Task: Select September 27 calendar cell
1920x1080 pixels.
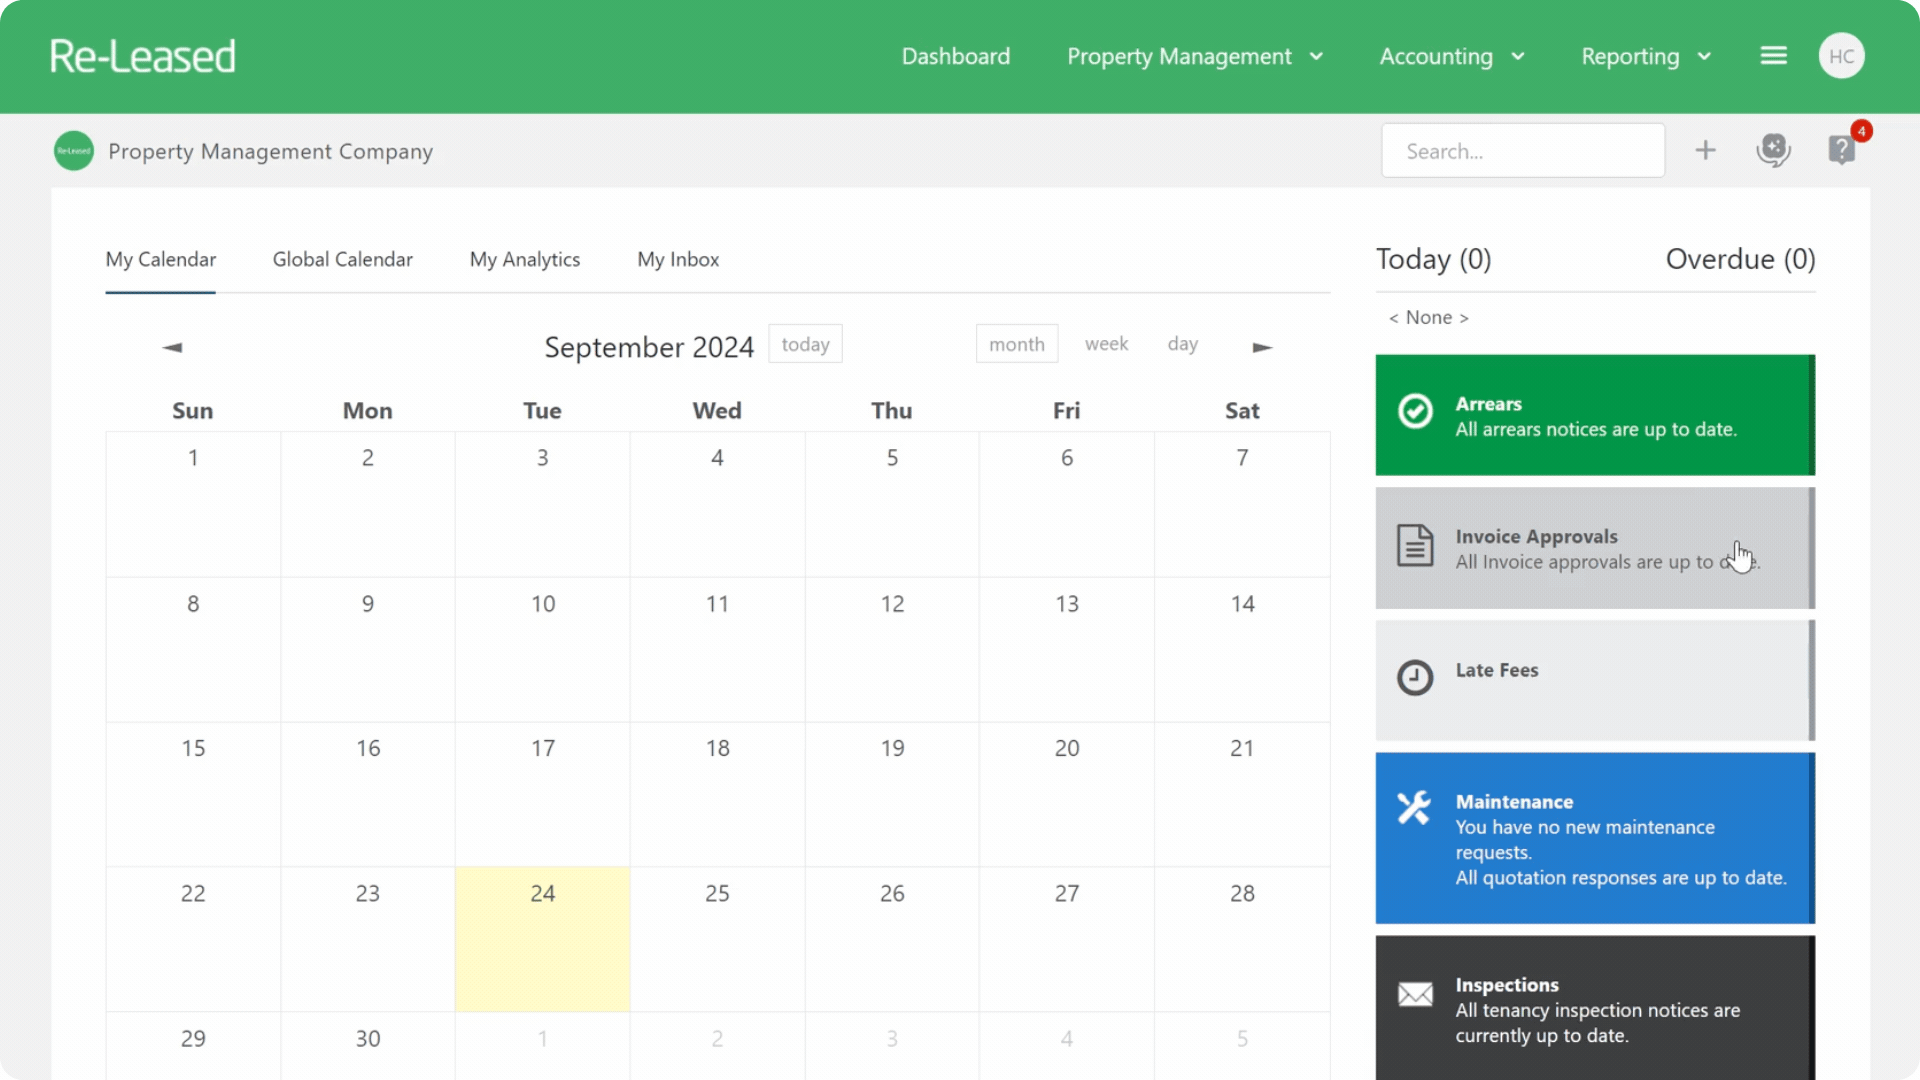Action: [x=1067, y=939]
